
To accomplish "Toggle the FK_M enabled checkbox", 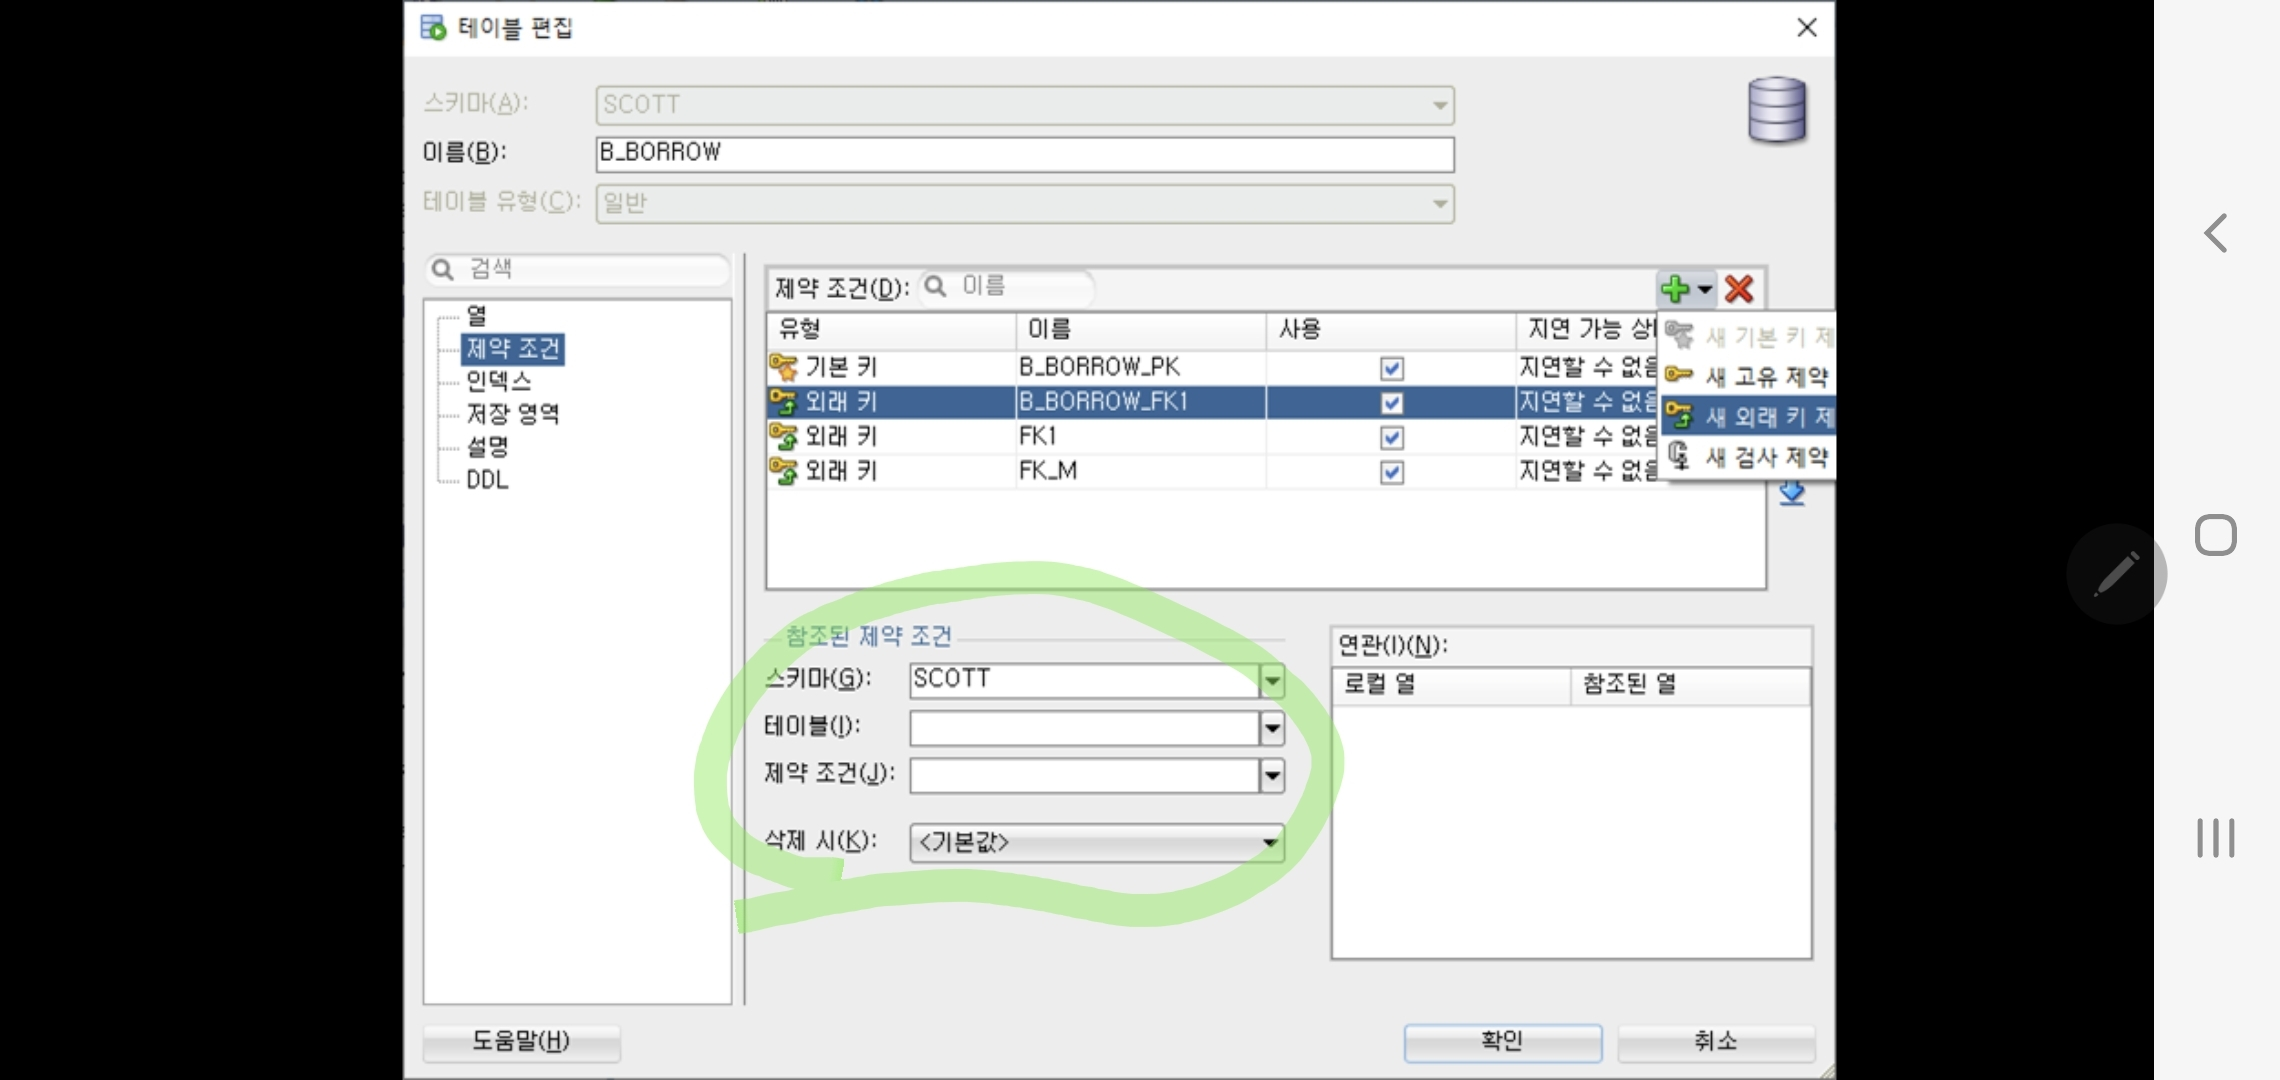I will click(1391, 472).
